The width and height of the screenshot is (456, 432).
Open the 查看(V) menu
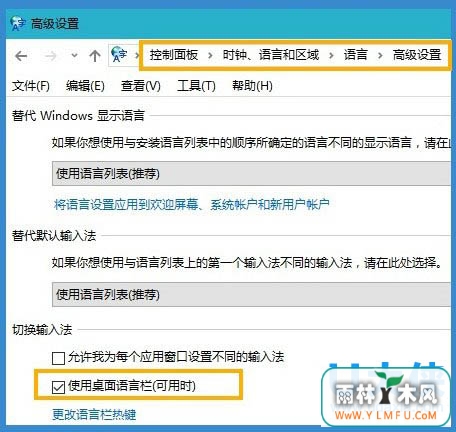tap(141, 86)
